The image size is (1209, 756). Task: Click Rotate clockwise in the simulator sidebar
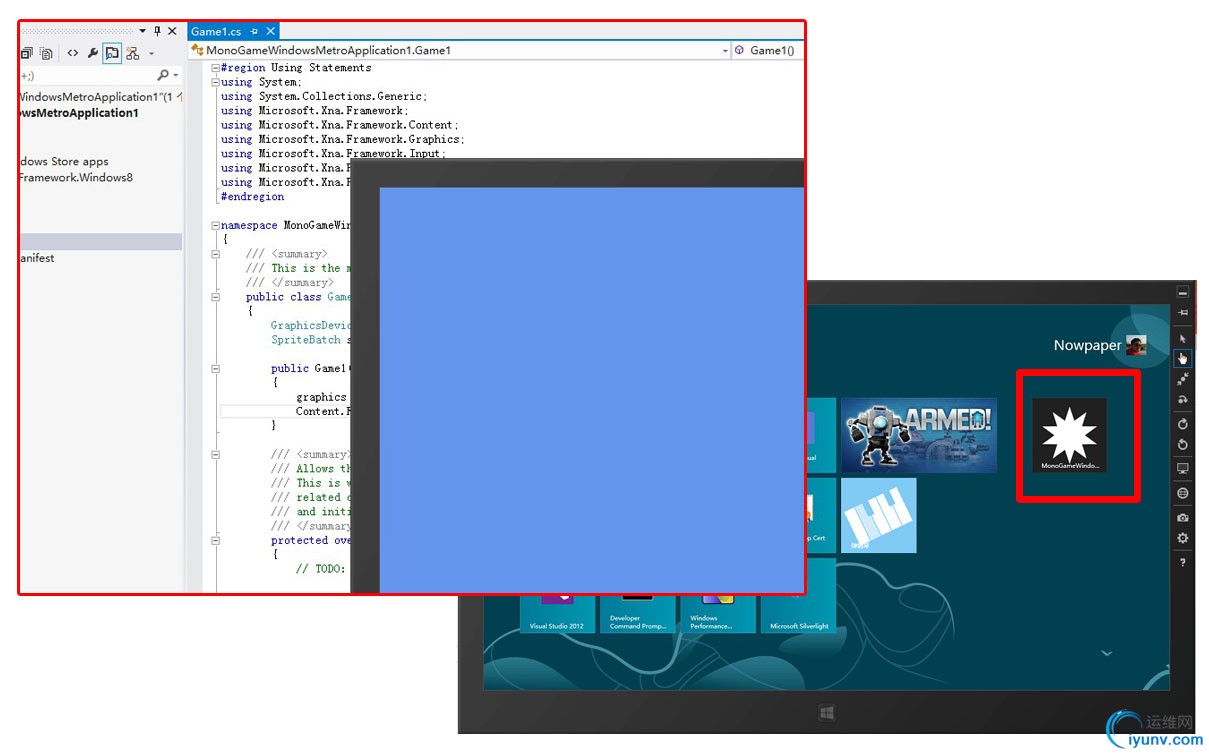tap(1183, 425)
